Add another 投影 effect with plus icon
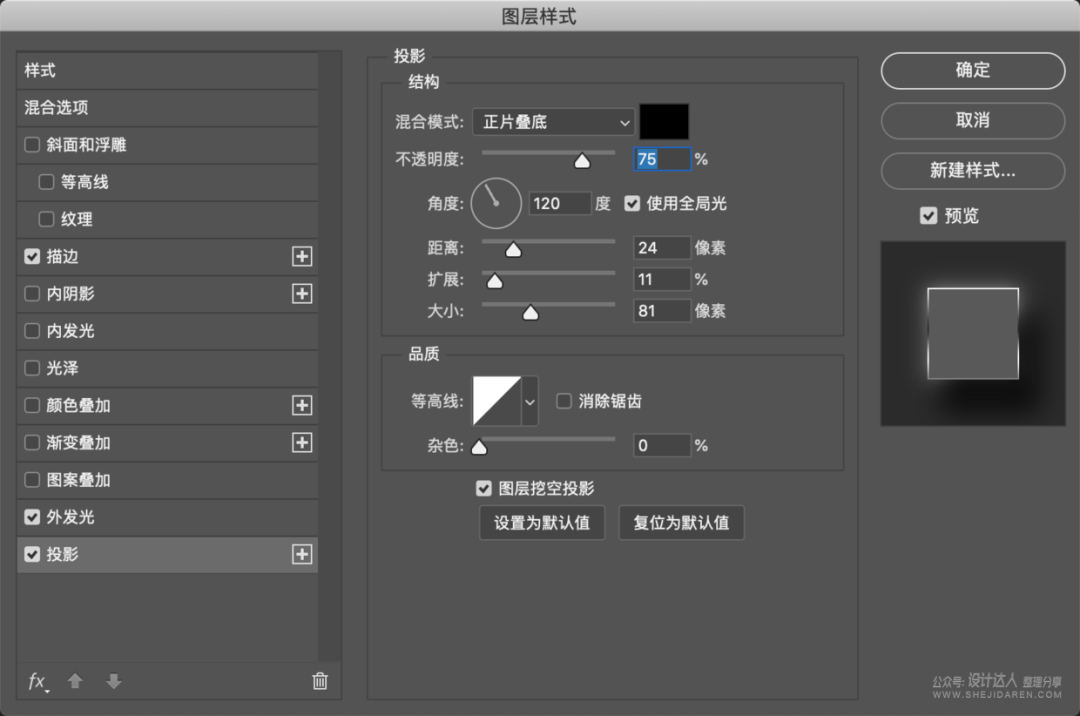 click(x=302, y=554)
